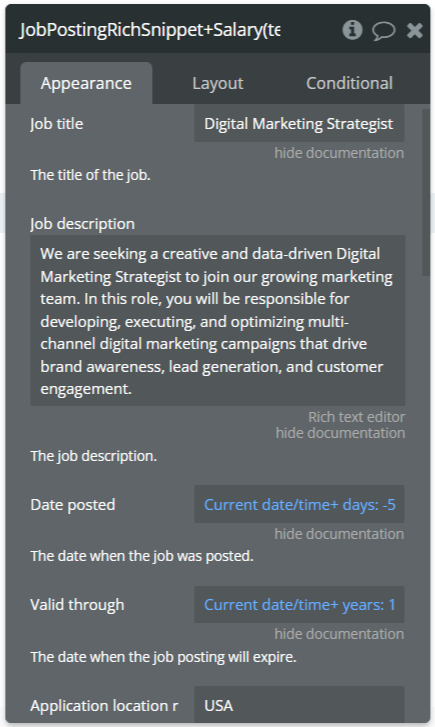Switch to the Appearance tab
This screenshot has width=435, height=727.
click(x=86, y=83)
